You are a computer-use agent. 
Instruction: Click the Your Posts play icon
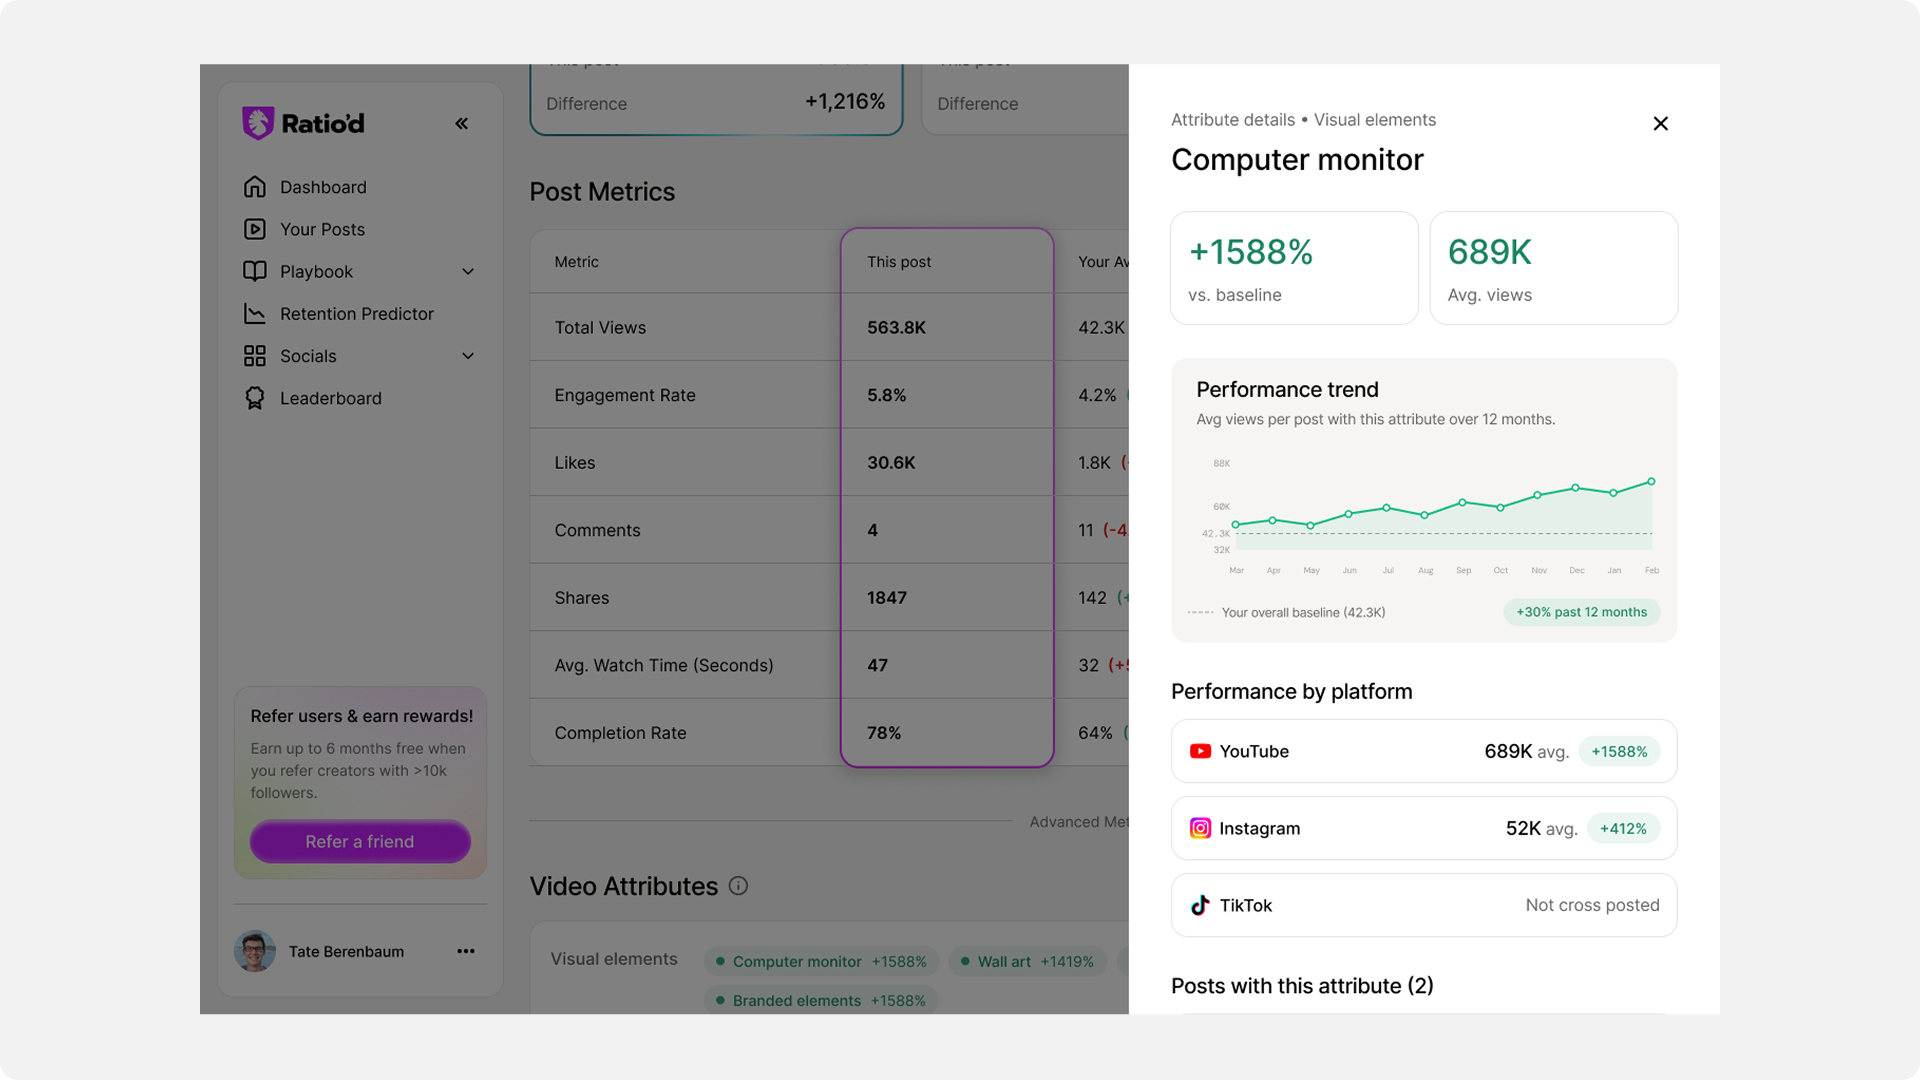[x=255, y=229]
